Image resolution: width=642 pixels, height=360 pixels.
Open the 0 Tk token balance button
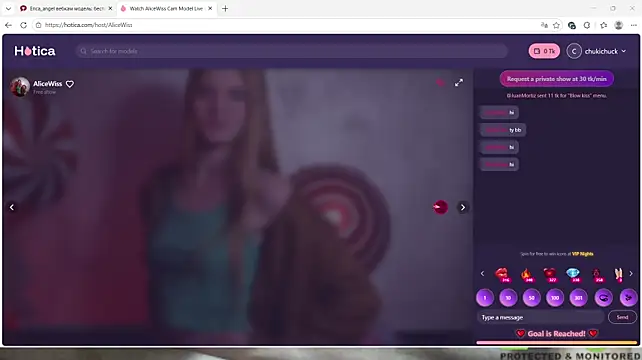tap(544, 51)
